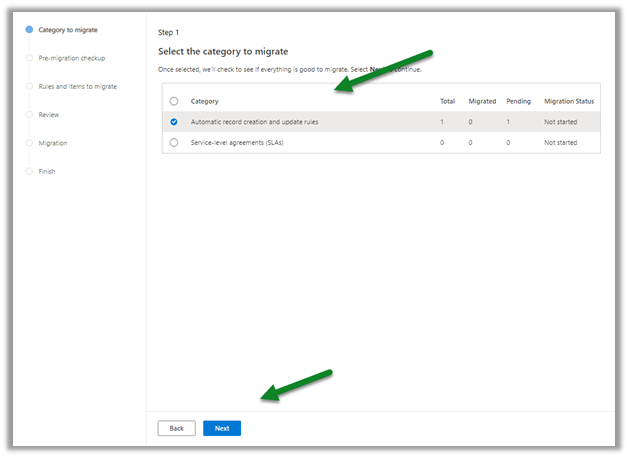
Task: Open the Category to migrate step
Action: [68, 30]
